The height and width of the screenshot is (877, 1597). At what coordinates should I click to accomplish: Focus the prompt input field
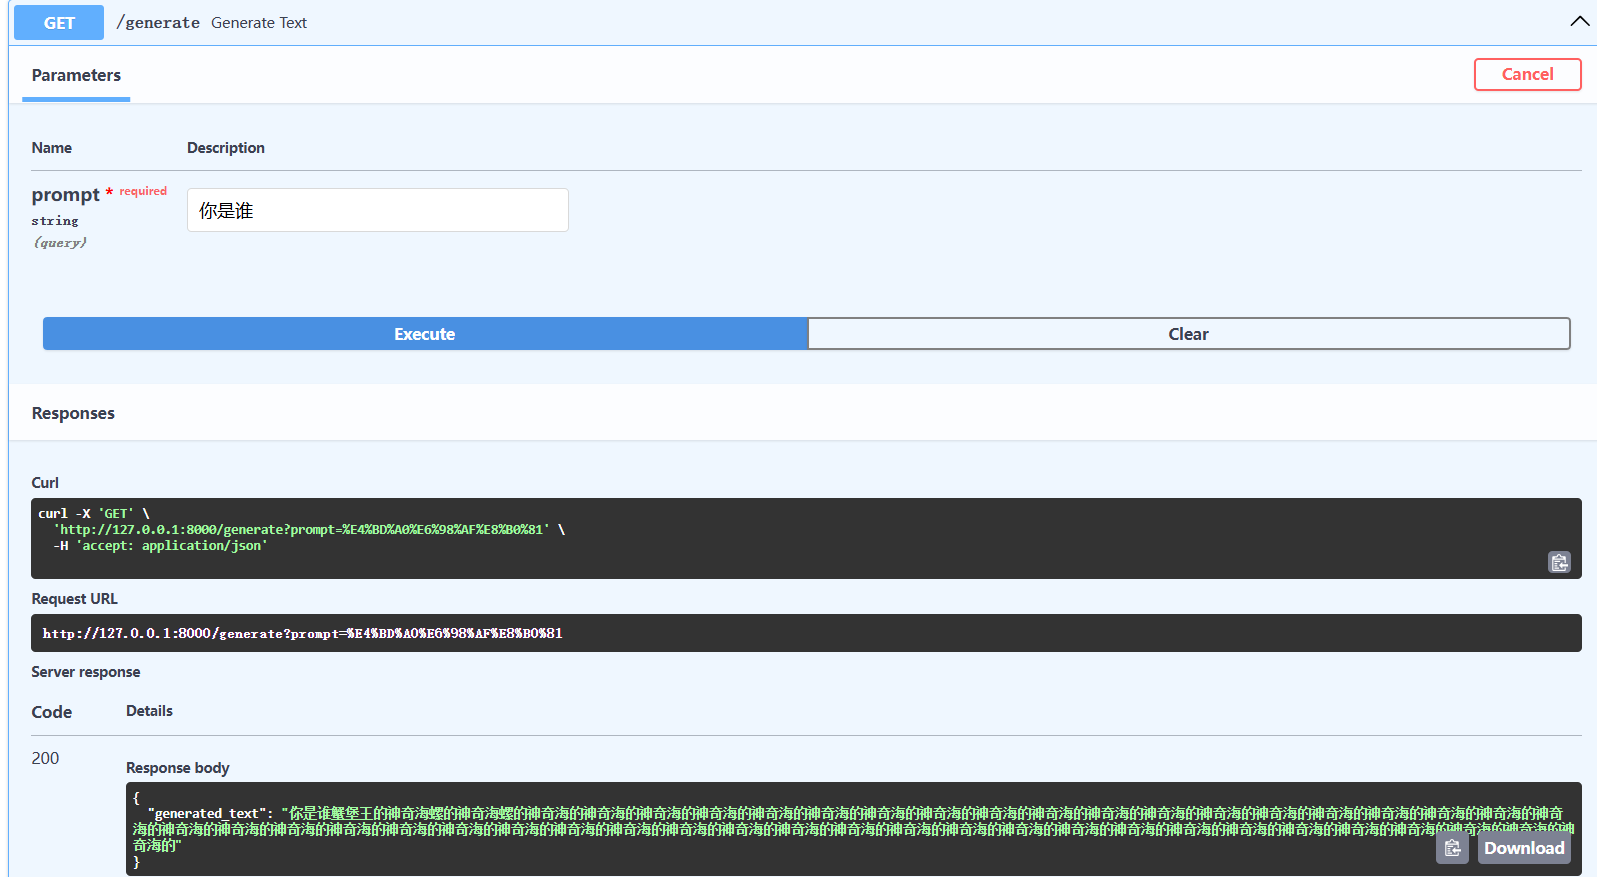pyautogui.click(x=377, y=210)
